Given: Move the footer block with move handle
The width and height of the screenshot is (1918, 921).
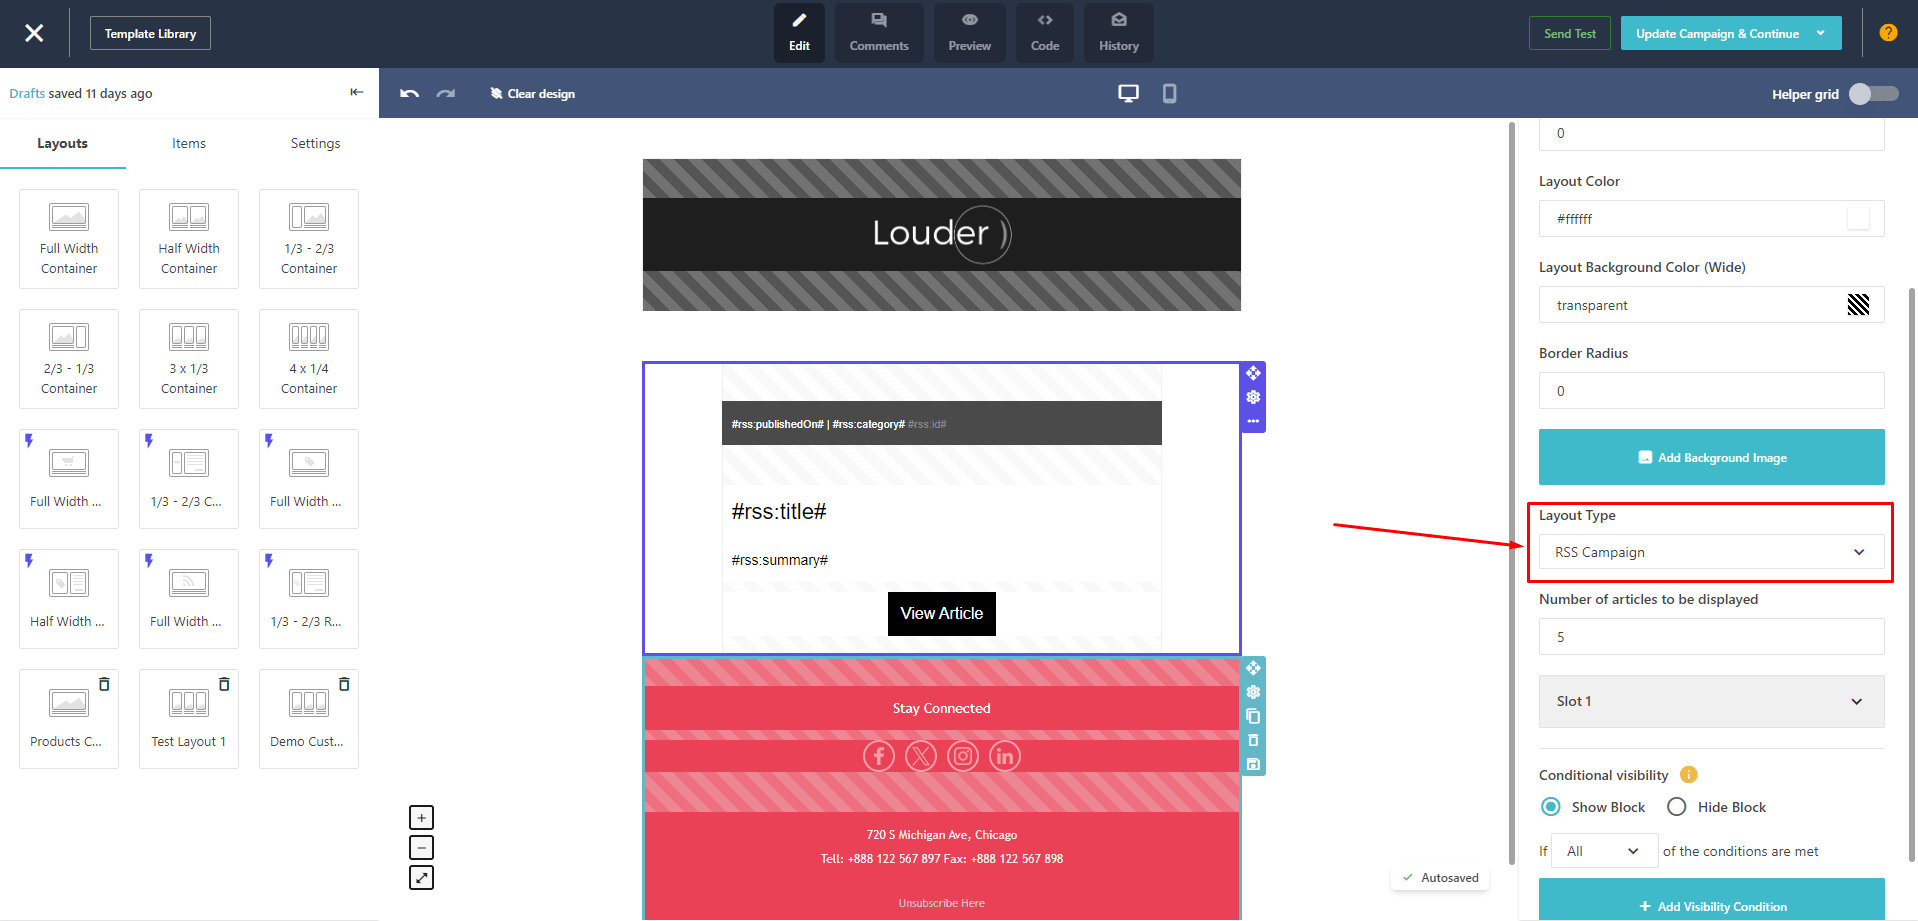Looking at the screenshot, I should pyautogui.click(x=1253, y=668).
